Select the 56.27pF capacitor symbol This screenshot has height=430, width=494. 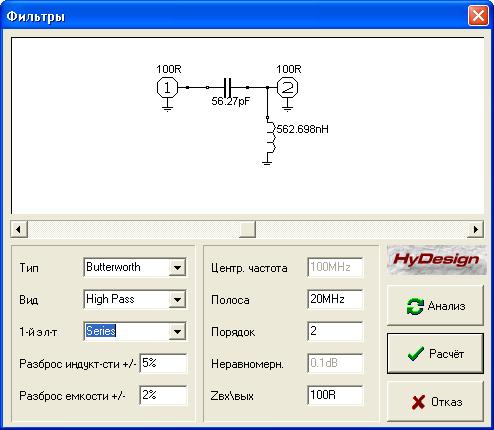coord(227,88)
